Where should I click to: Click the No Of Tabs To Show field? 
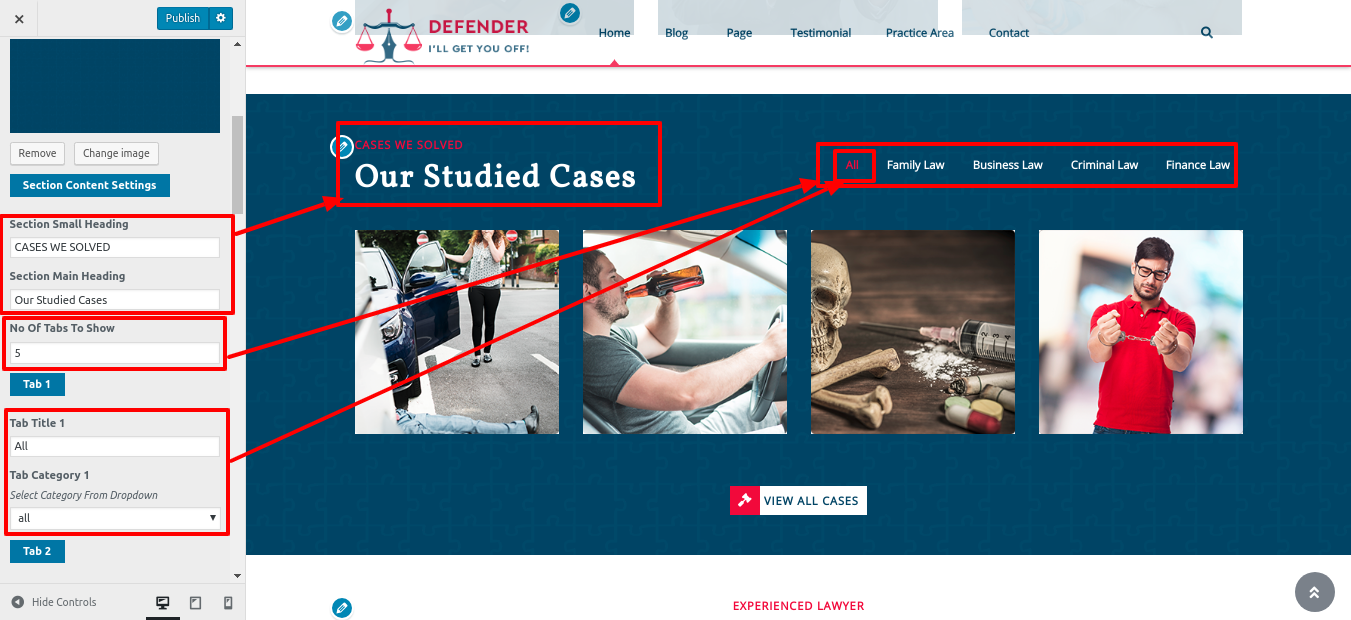[115, 353]
